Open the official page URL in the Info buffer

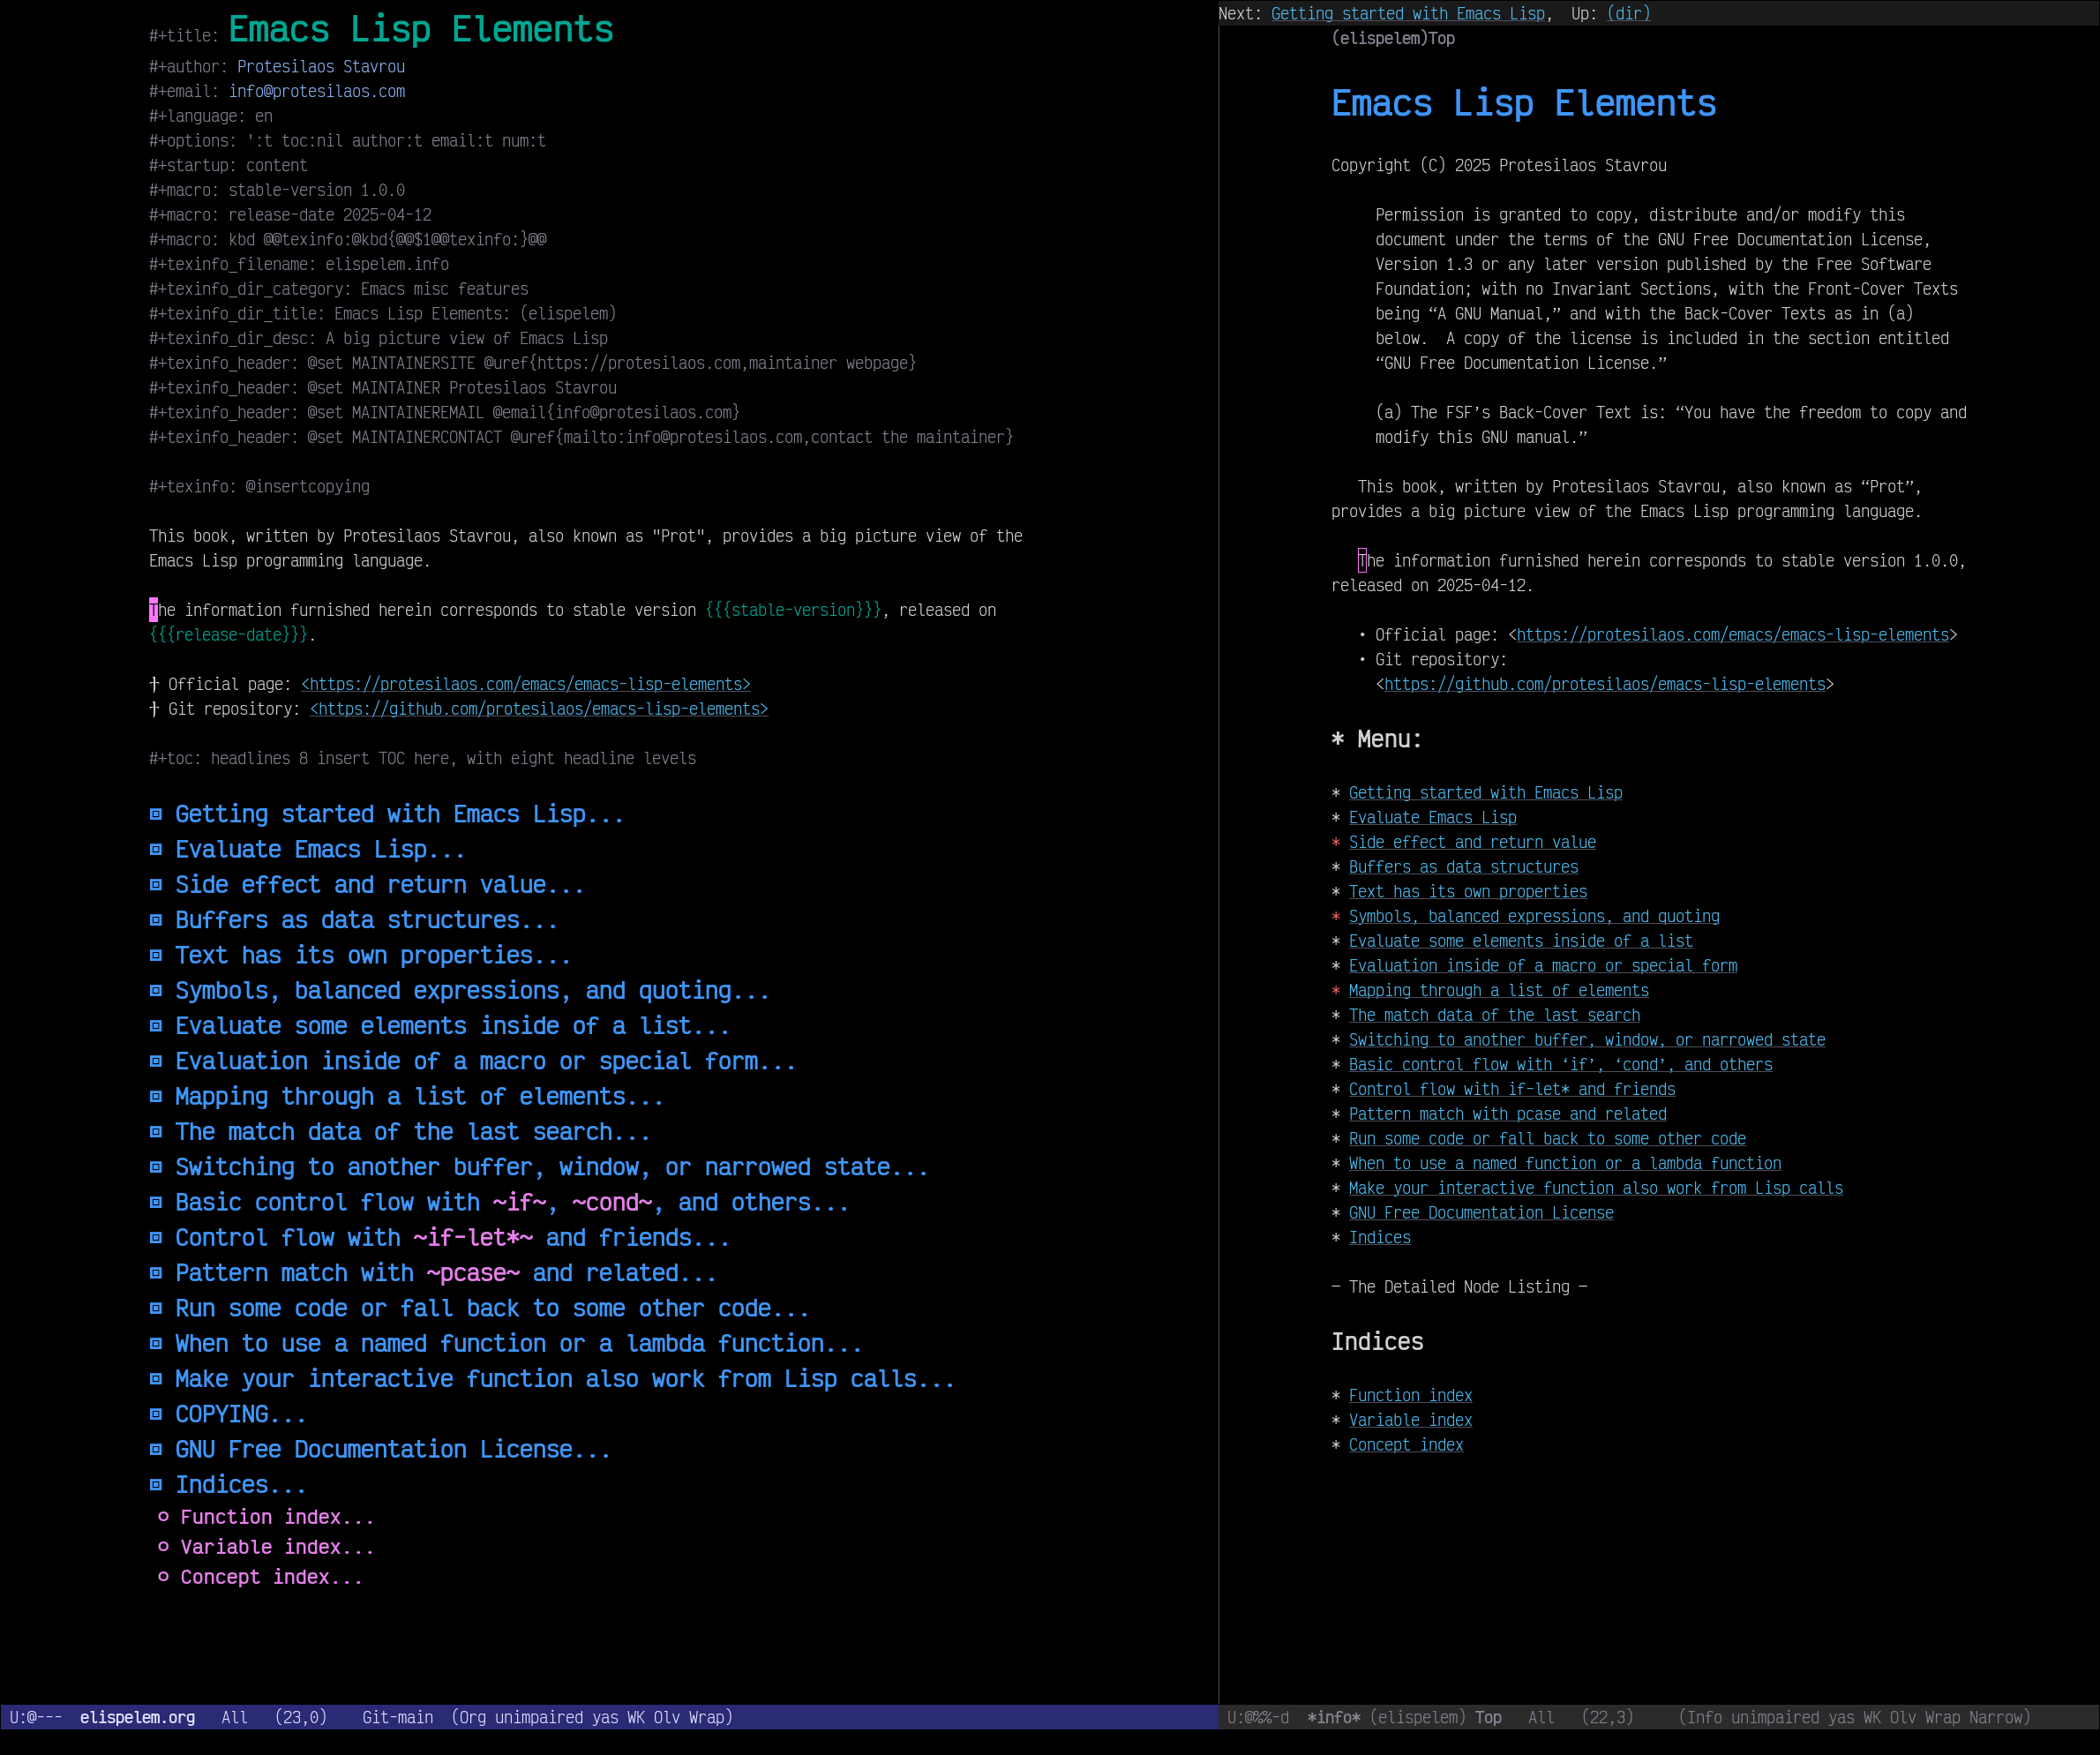pyautogui.click(x=1733, y=635)
